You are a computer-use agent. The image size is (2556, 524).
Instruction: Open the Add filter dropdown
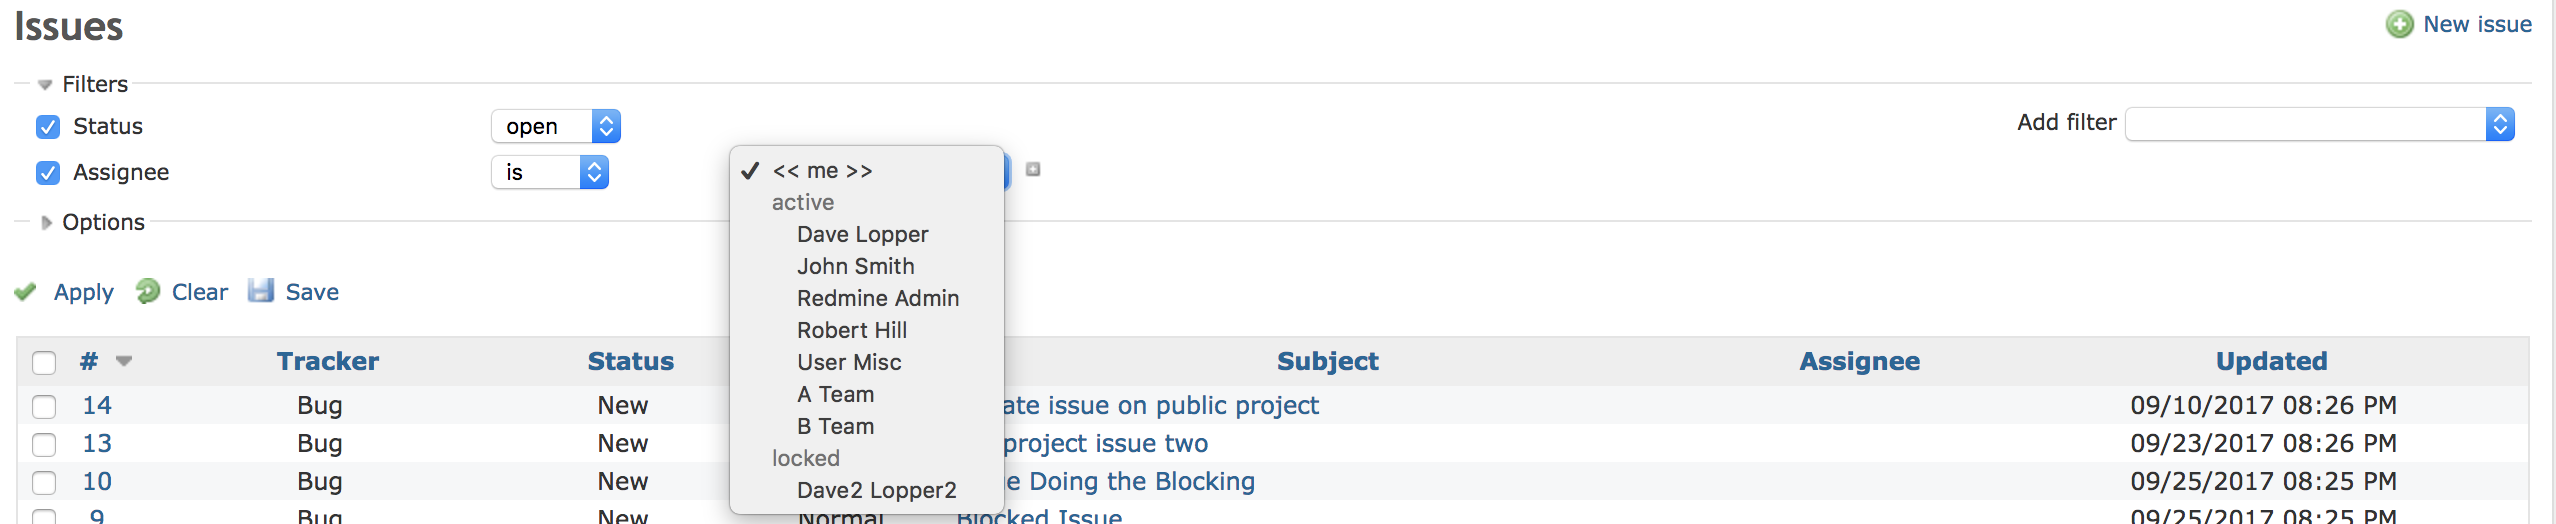(2320, 124)
